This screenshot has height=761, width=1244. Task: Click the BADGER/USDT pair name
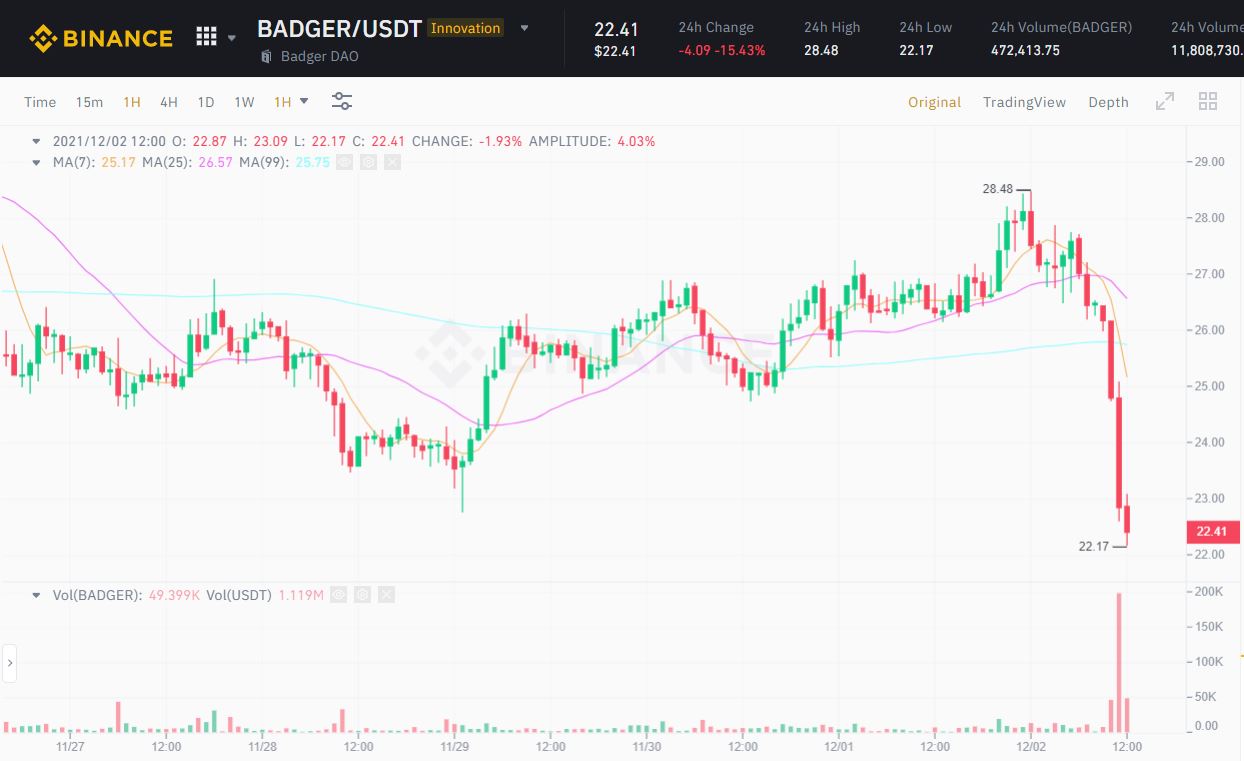[x=339, y=28]
